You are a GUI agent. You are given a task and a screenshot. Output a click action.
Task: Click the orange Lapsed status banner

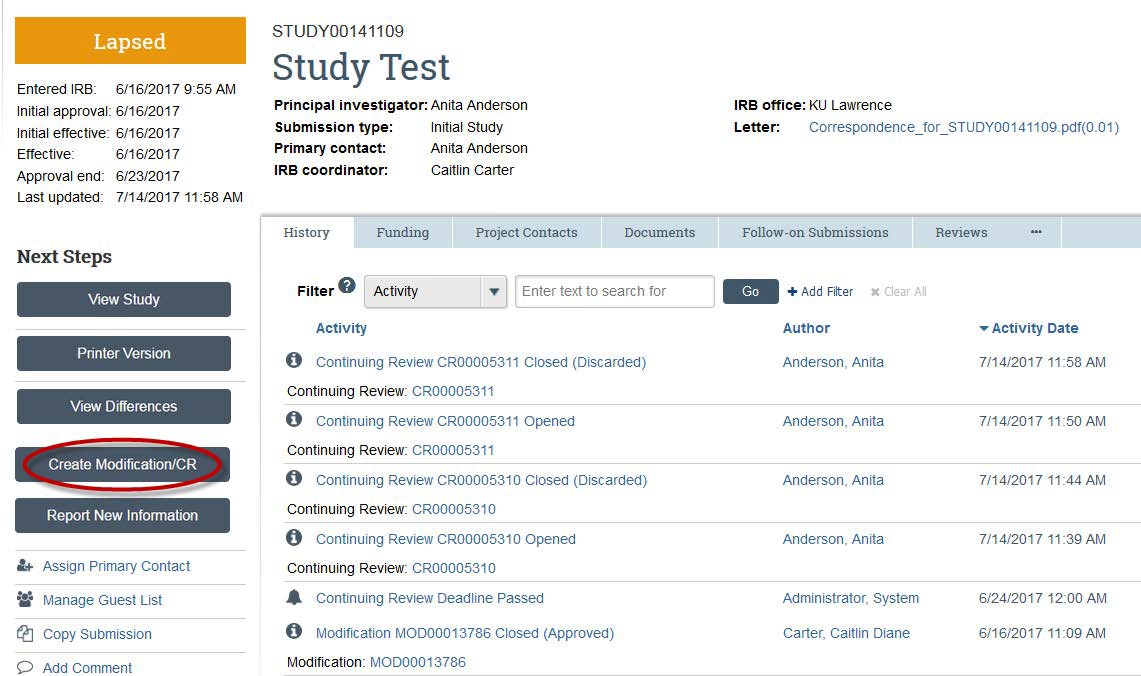pos(130,41)
